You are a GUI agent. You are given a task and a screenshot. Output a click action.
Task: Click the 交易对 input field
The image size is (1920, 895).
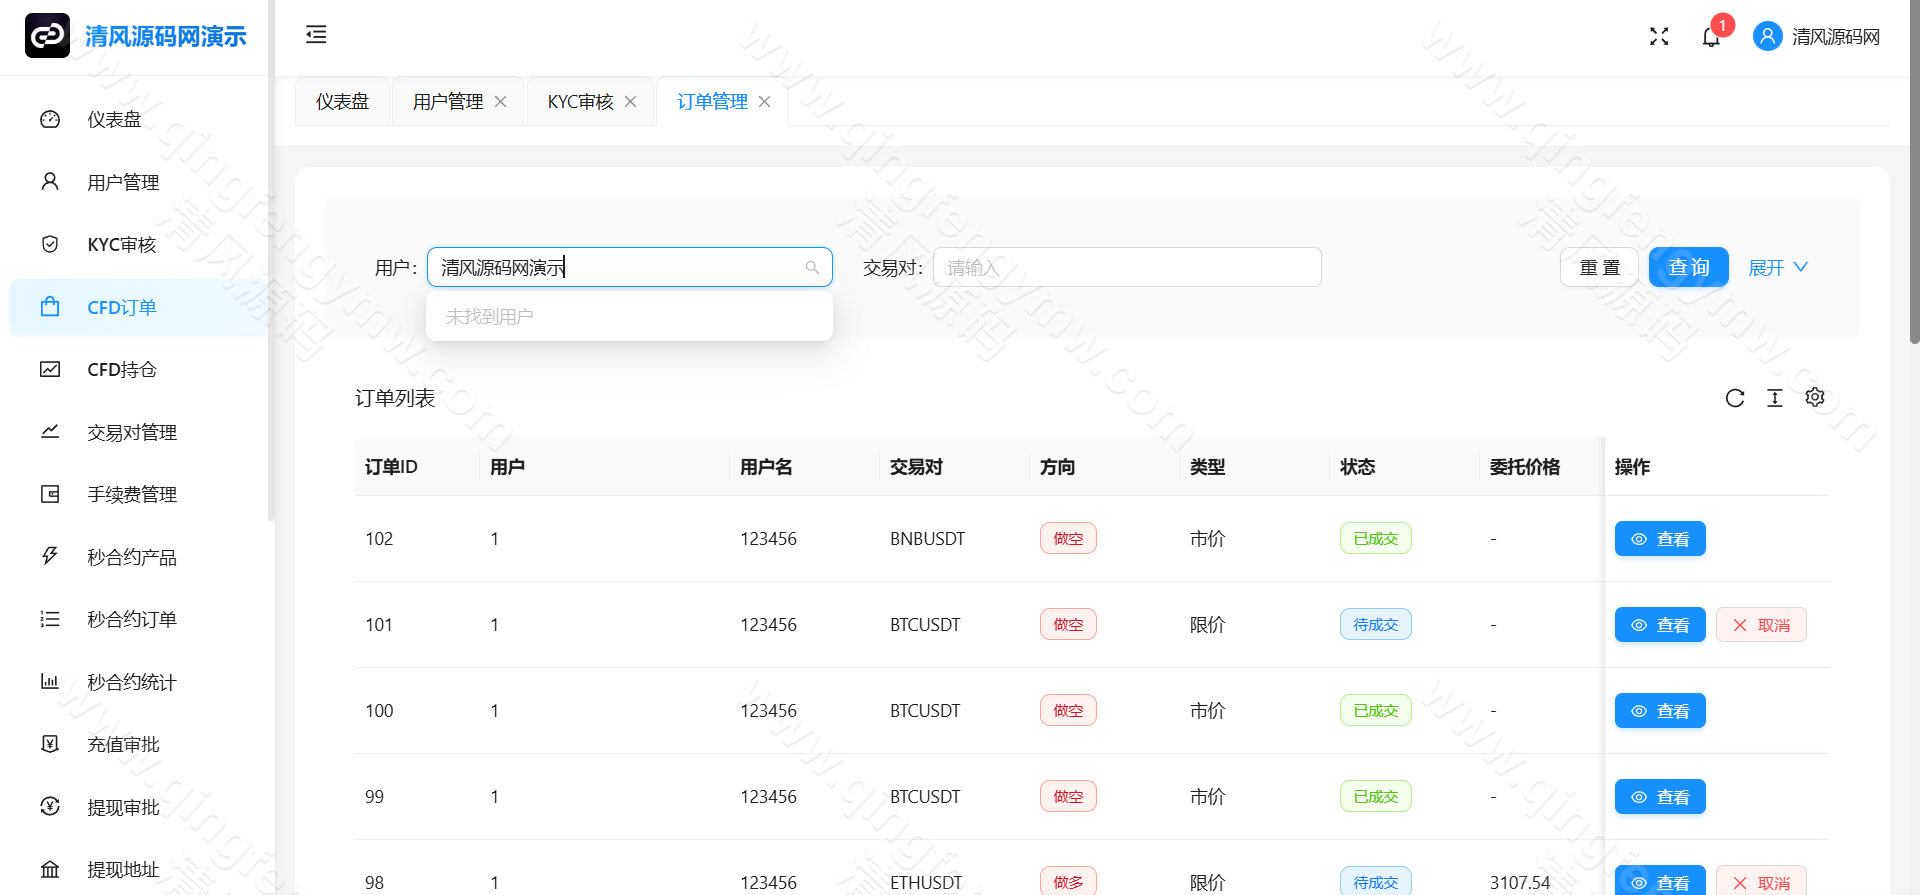click(1127, 267)
